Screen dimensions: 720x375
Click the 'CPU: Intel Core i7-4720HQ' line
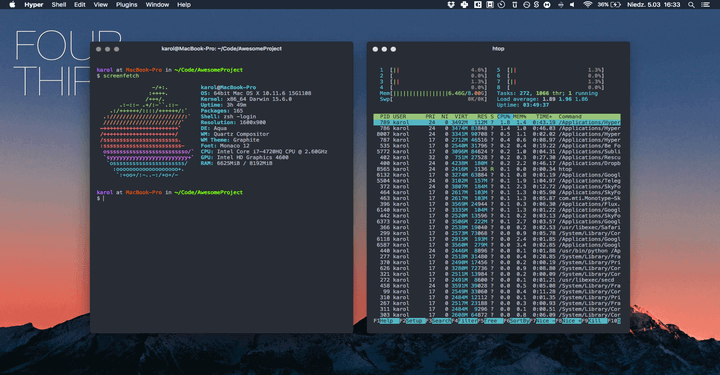coord(264,151)
